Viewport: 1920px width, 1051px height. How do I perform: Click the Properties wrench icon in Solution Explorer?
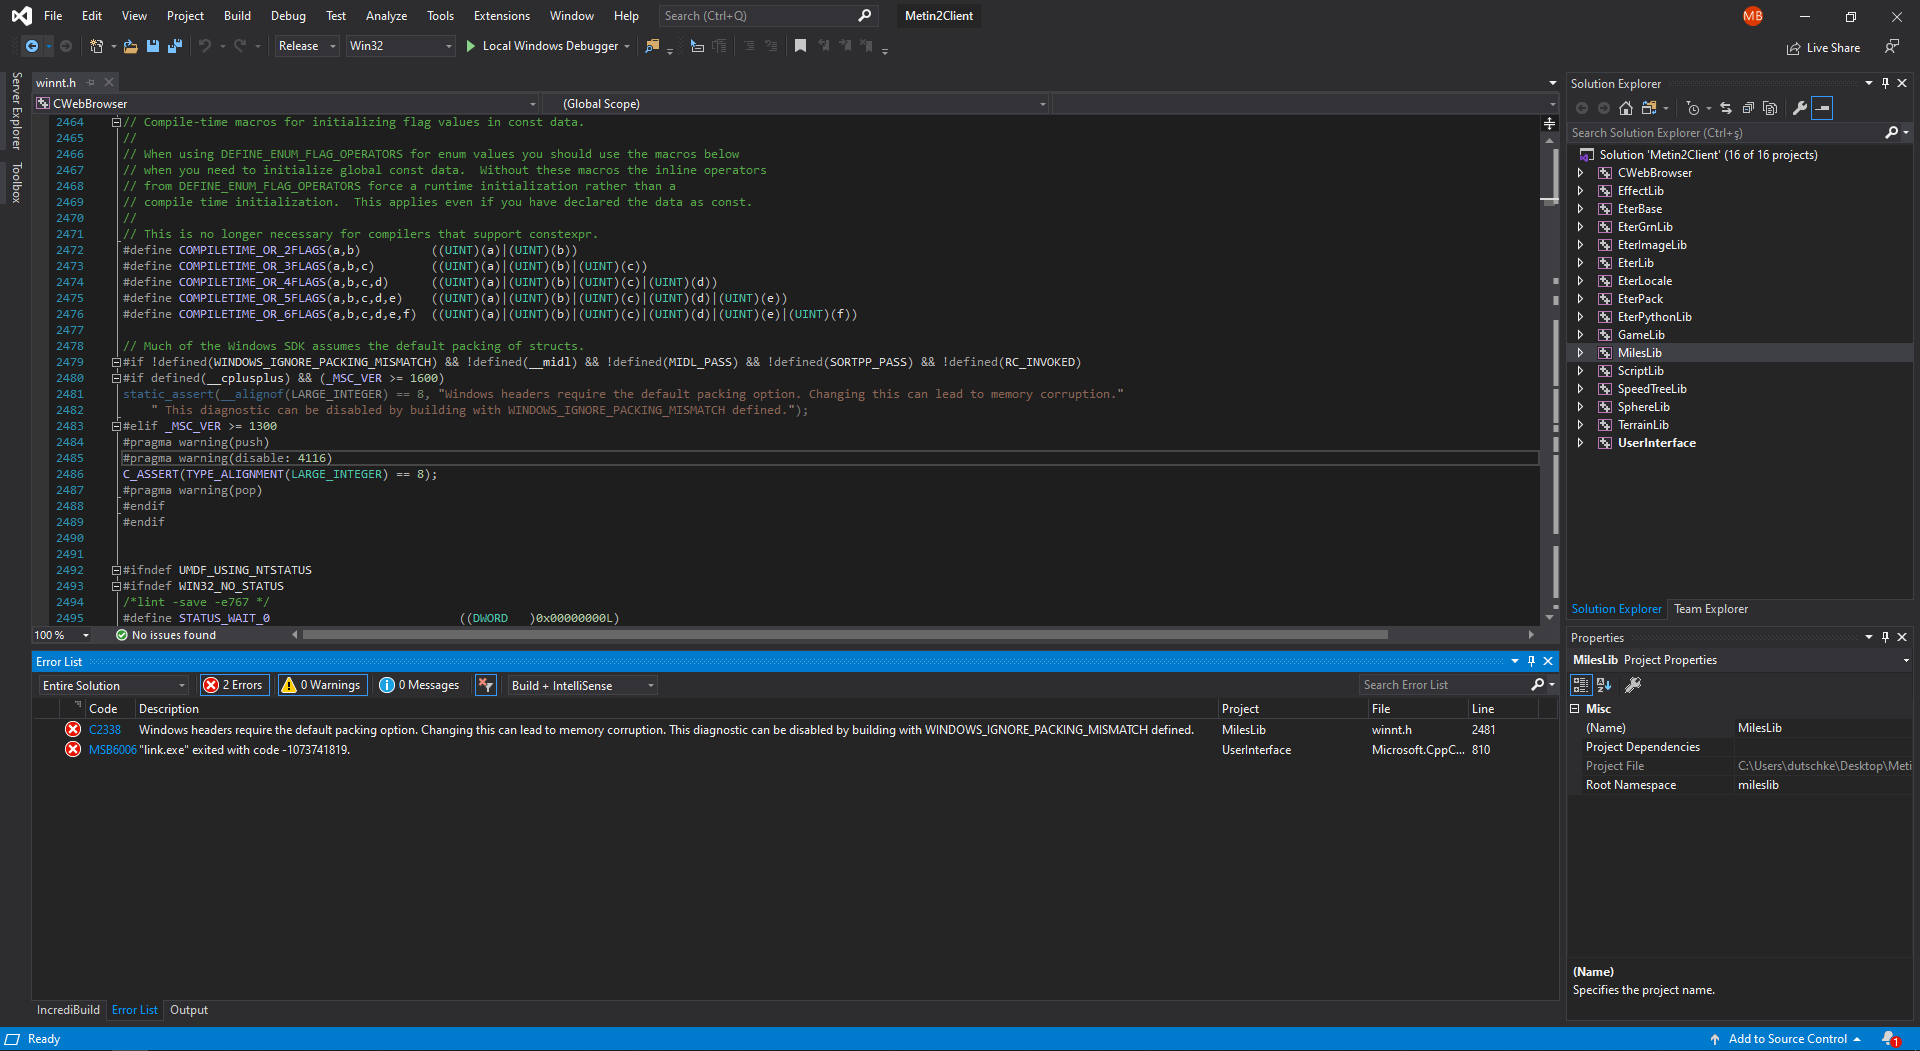pos(1799,108)
